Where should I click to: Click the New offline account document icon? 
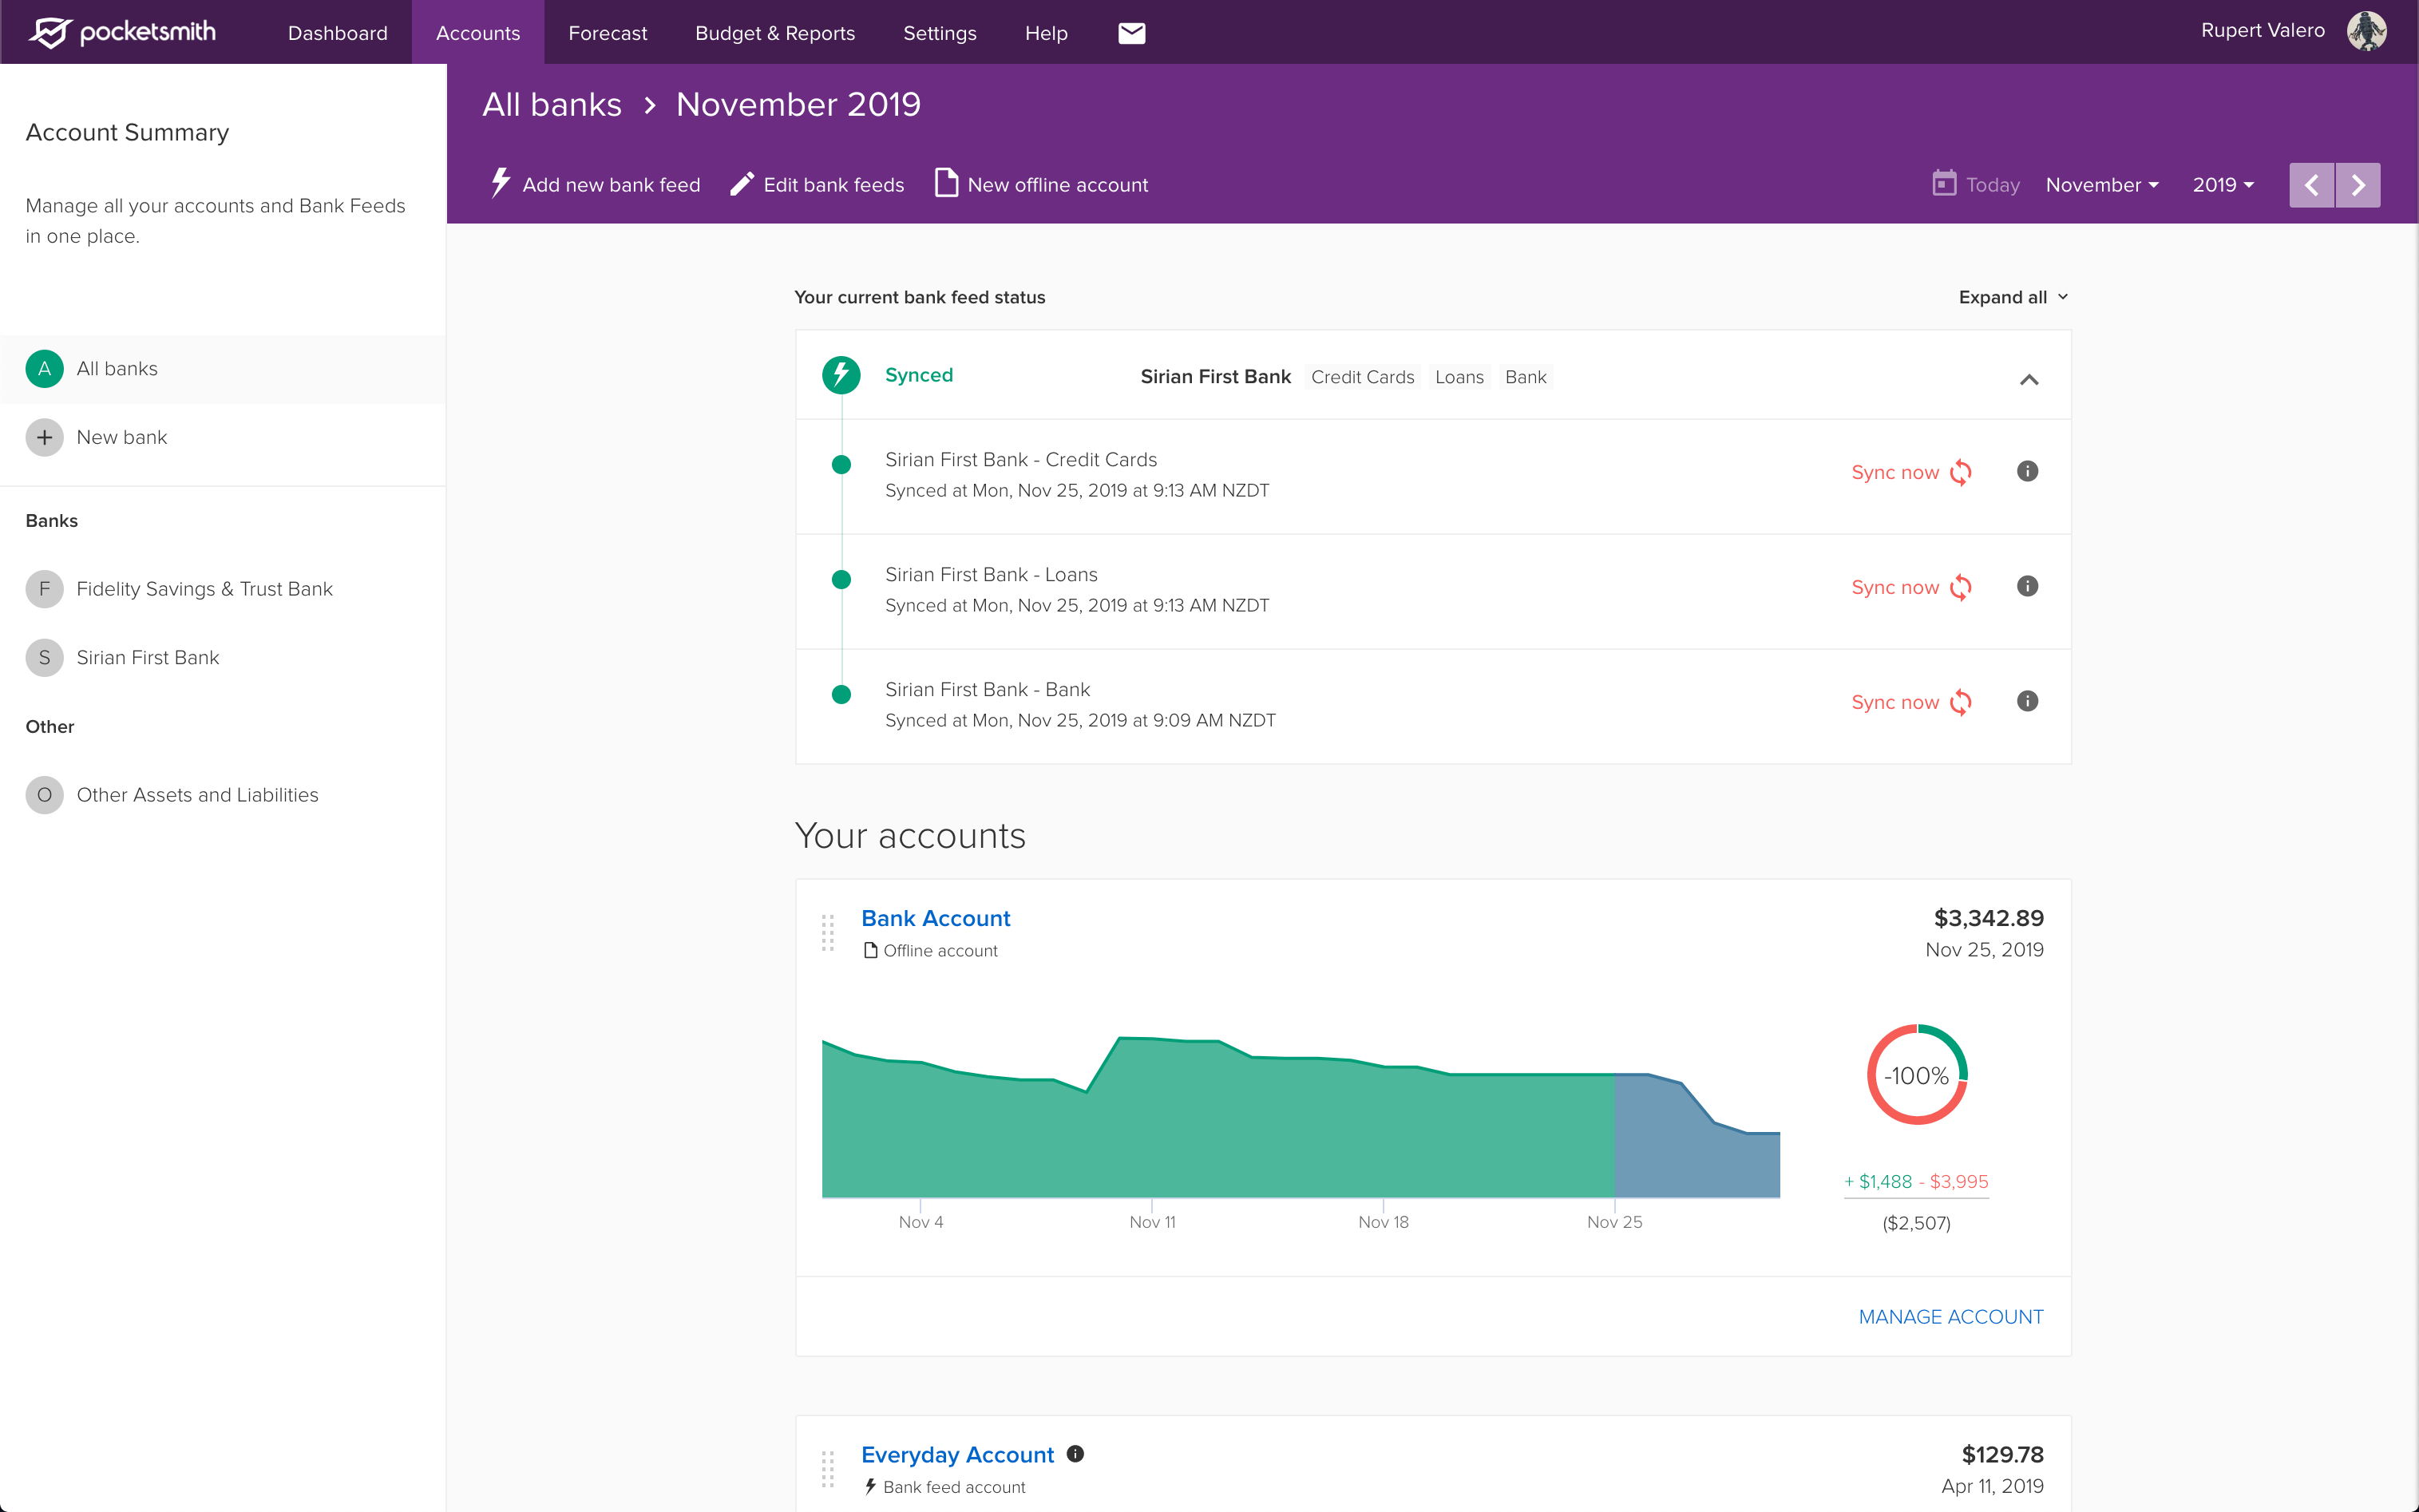click(945, 183)
